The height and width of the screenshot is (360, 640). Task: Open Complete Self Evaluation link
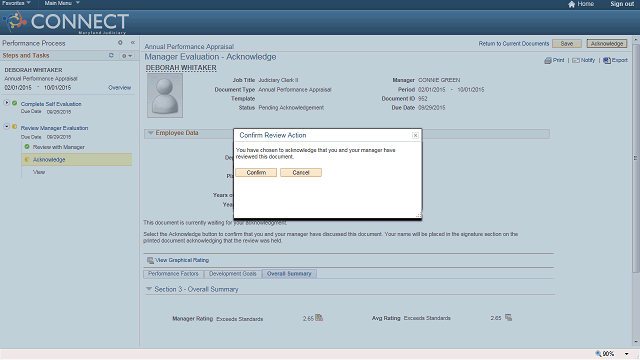point(51,104)
